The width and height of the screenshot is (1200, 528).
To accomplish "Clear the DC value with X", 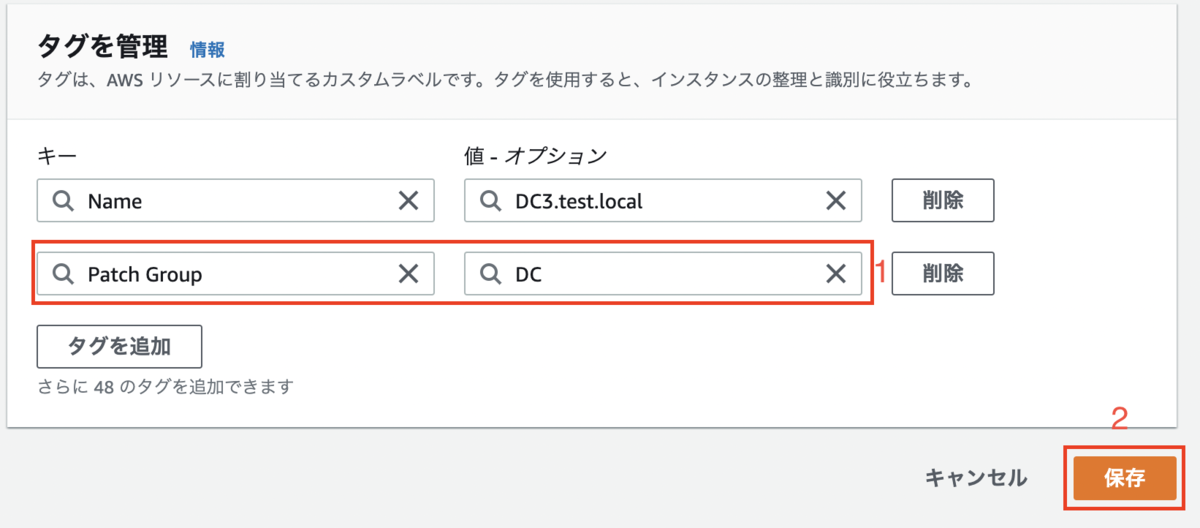I will (836, 274).
